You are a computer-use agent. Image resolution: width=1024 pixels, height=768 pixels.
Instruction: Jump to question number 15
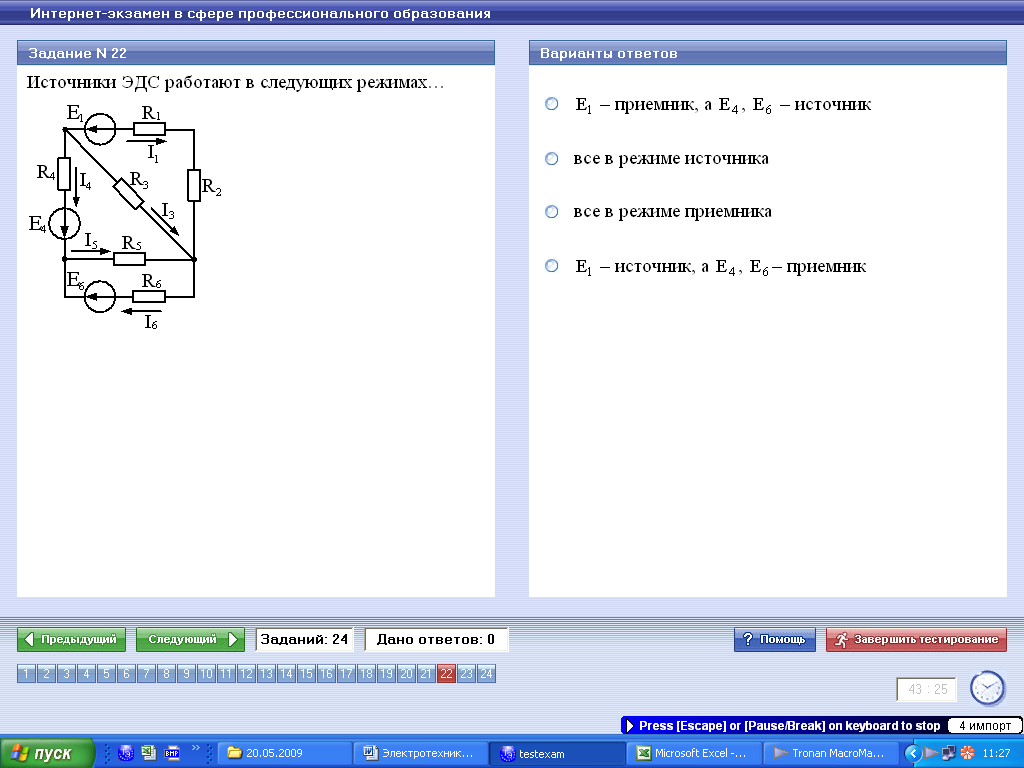[x=306, y=673]
